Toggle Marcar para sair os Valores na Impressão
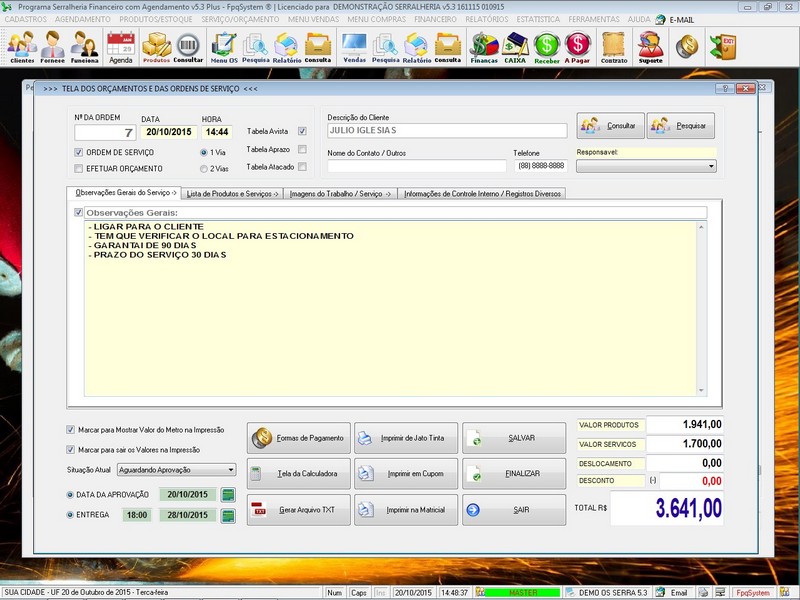The width and height of the screenshot is (800, 600). coord(70,449)
